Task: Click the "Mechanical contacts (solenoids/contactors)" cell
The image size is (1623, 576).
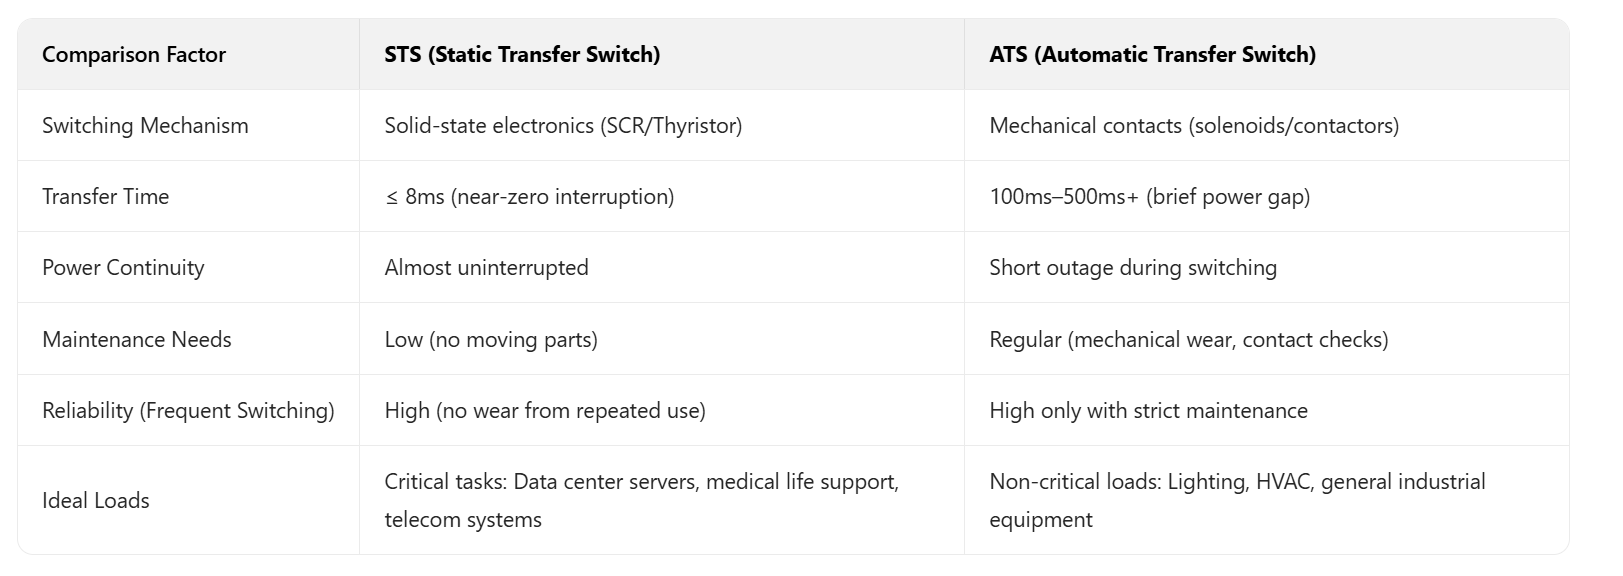Action: pyautogui.click(x=1193, y=126)
